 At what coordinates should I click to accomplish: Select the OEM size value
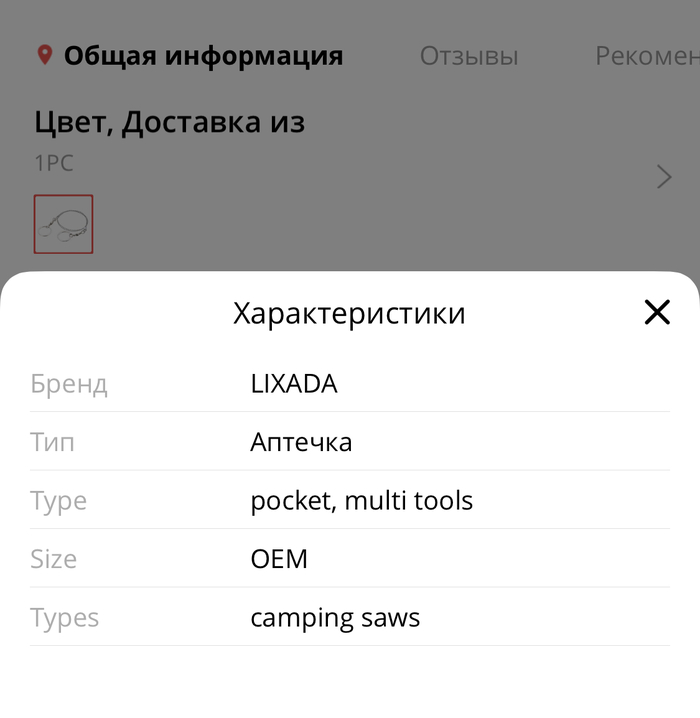click(x=279, y=558)
